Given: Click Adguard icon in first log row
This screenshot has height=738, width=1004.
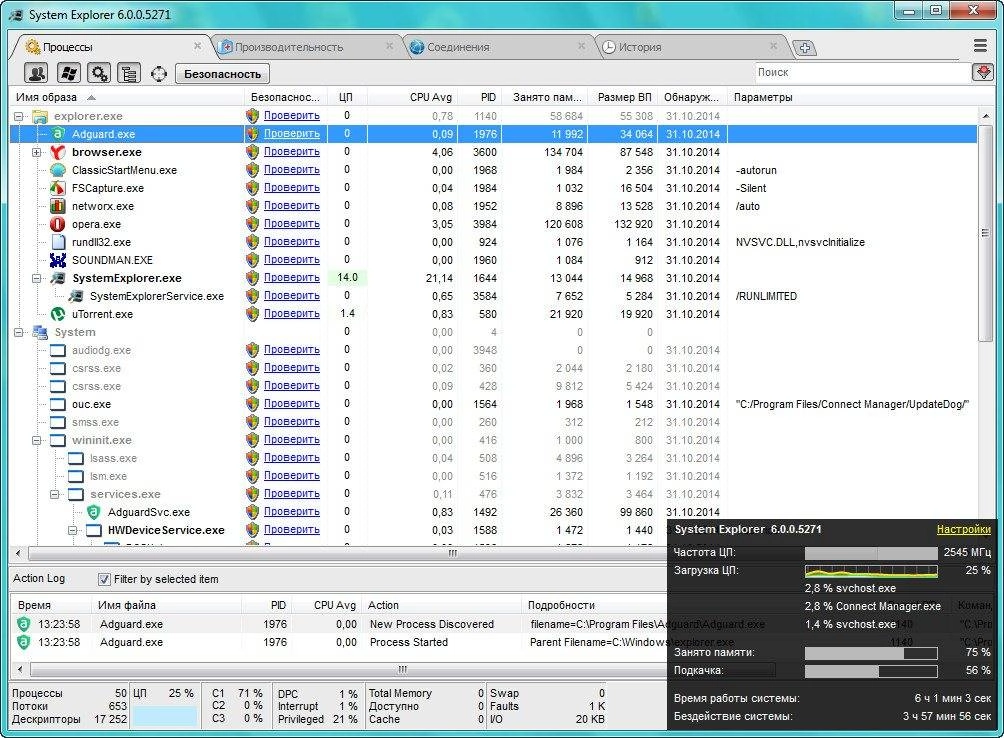Looking at the screenshot, I should [24, 624].
